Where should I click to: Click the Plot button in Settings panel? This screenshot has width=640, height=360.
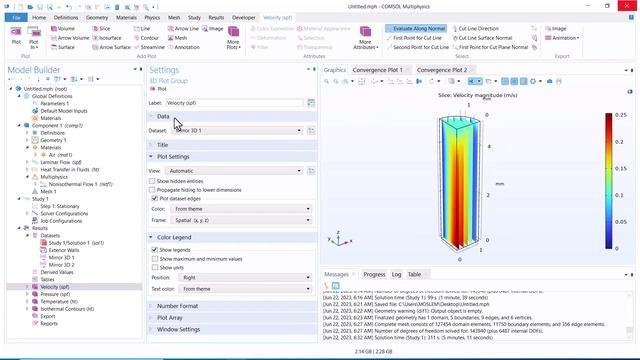[x=158, y=89]
